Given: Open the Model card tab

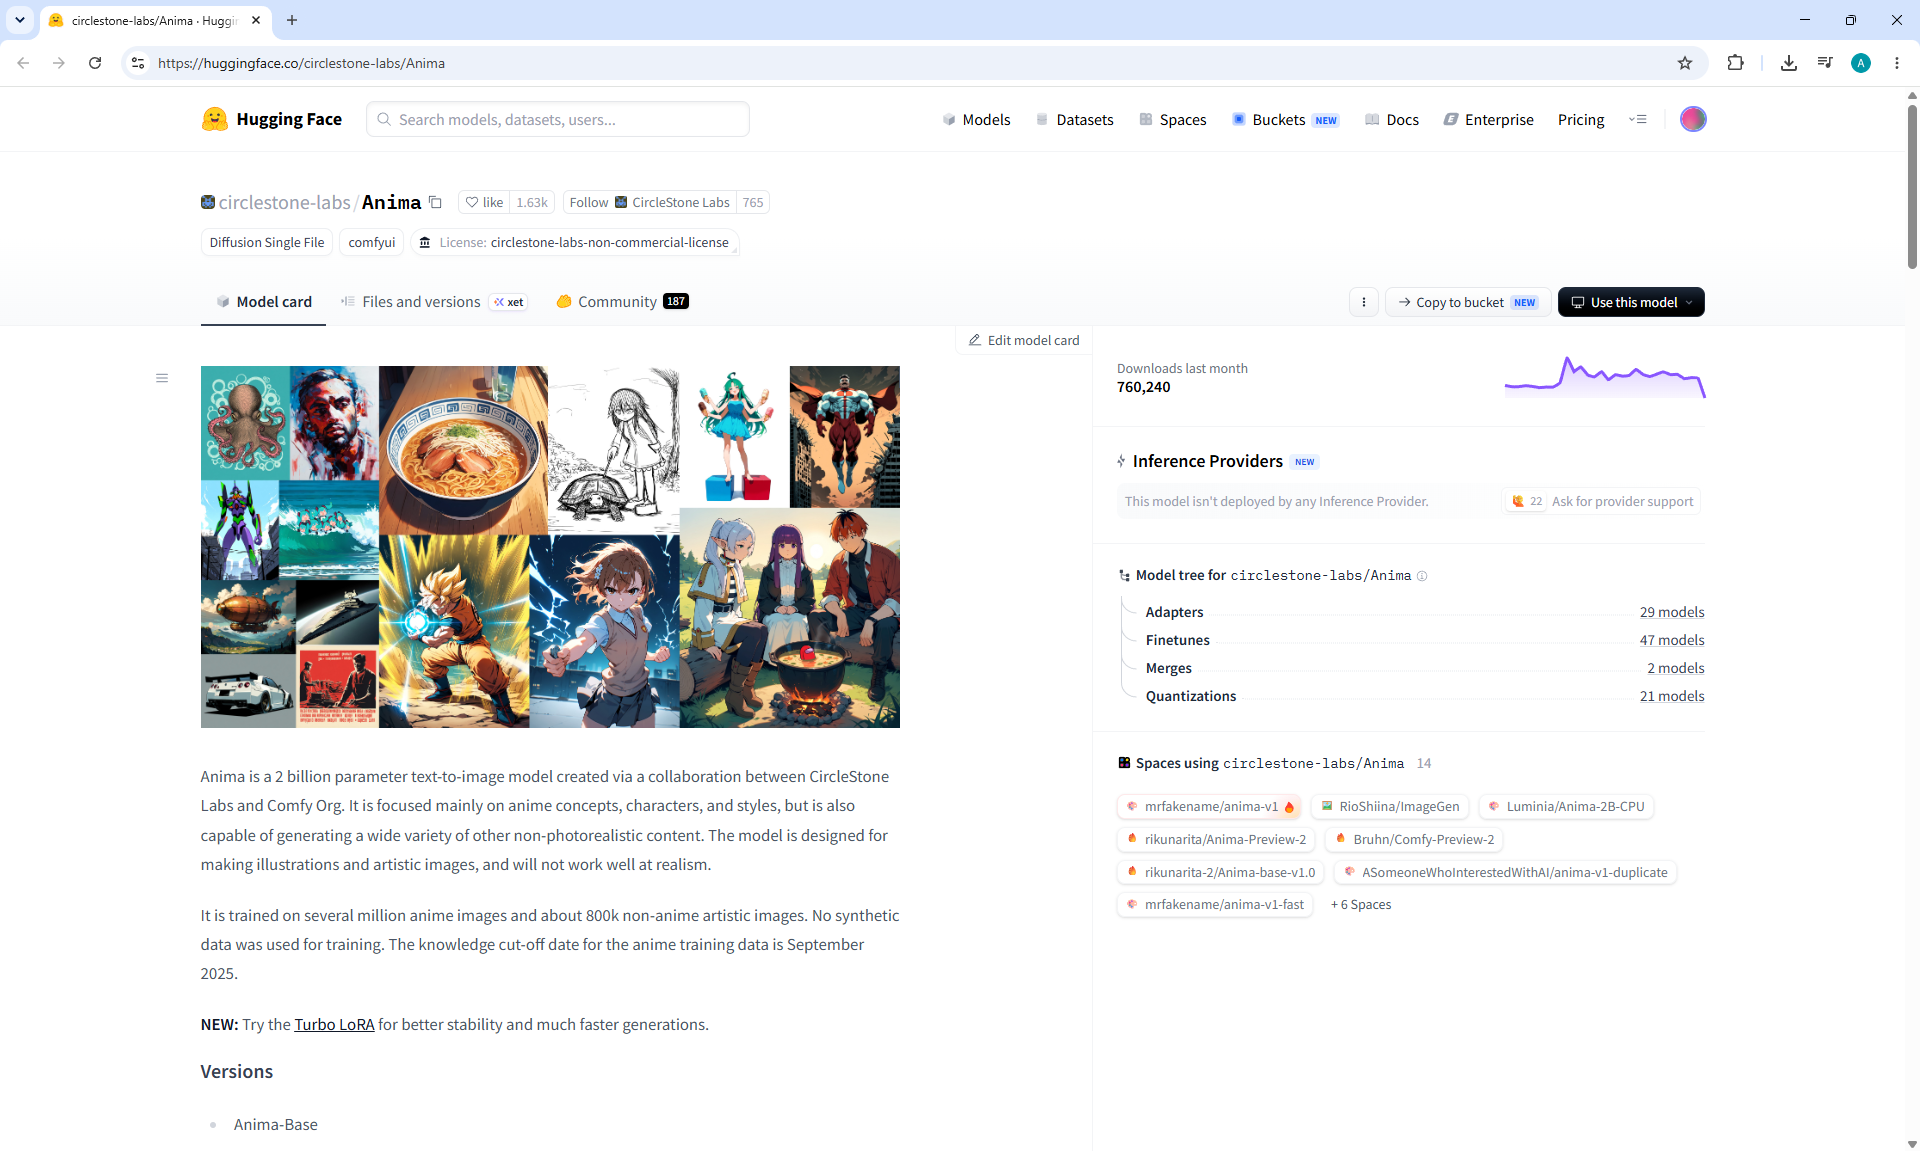Looking at the screenshot, I should click(x=264, y=302).
